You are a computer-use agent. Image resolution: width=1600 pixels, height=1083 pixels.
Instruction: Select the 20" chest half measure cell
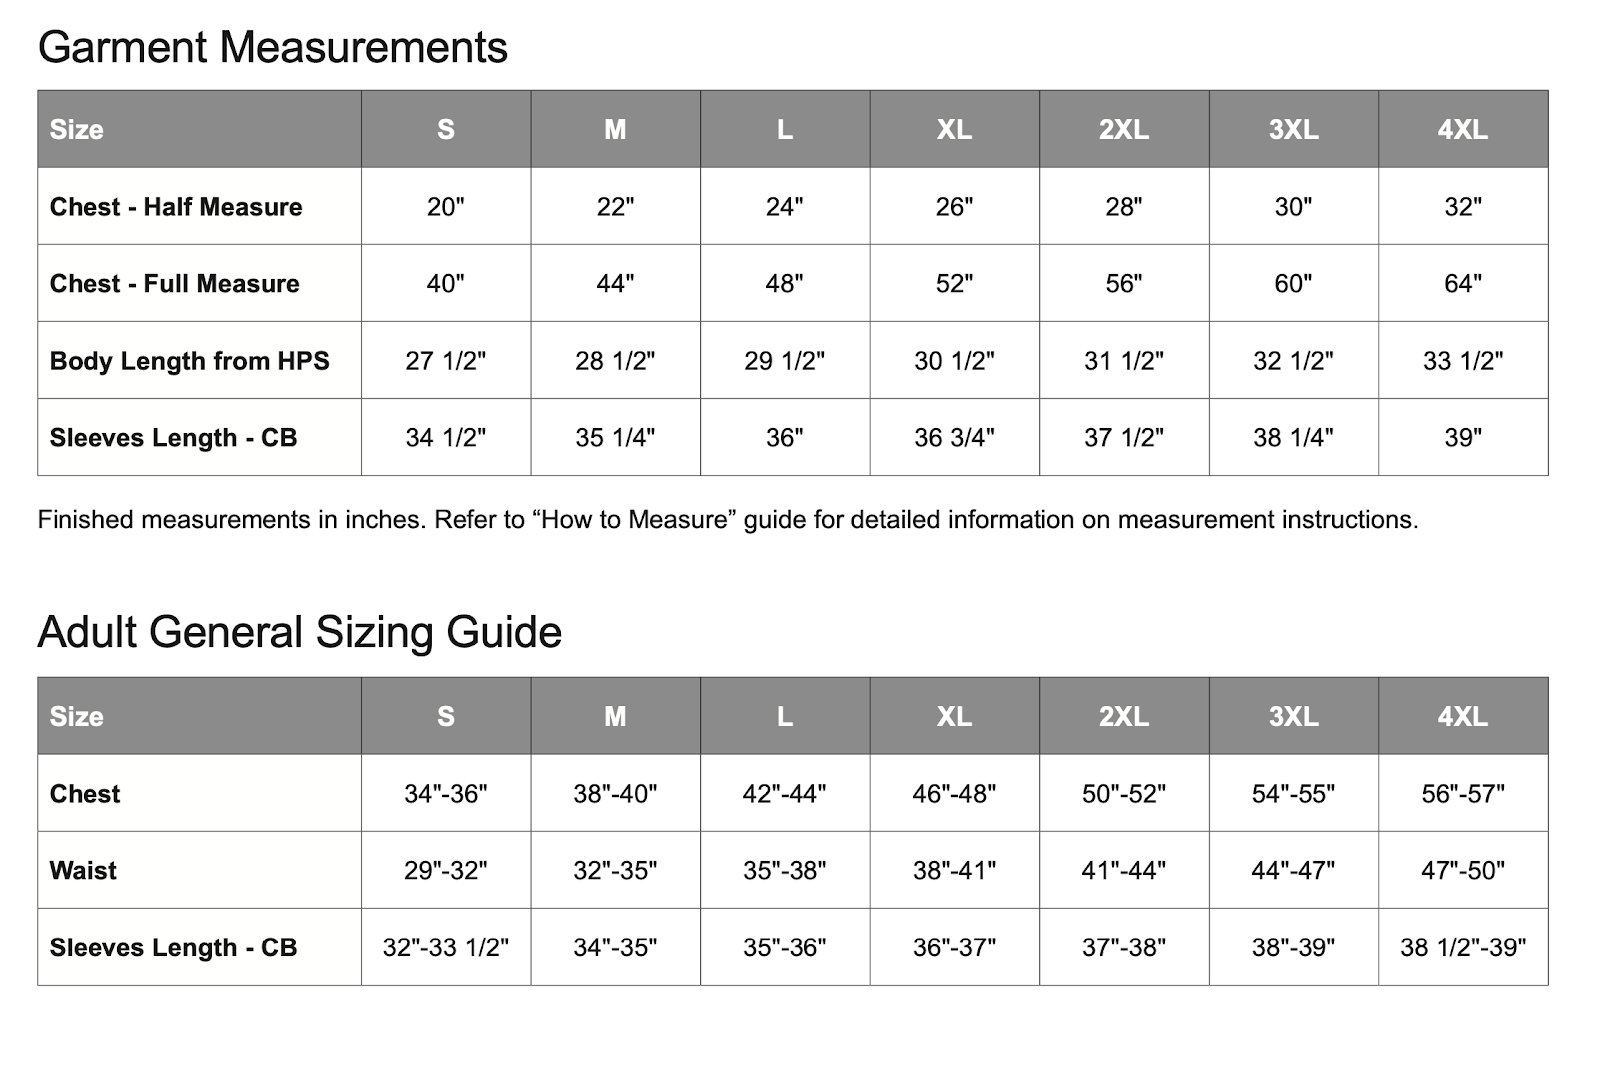446,206
